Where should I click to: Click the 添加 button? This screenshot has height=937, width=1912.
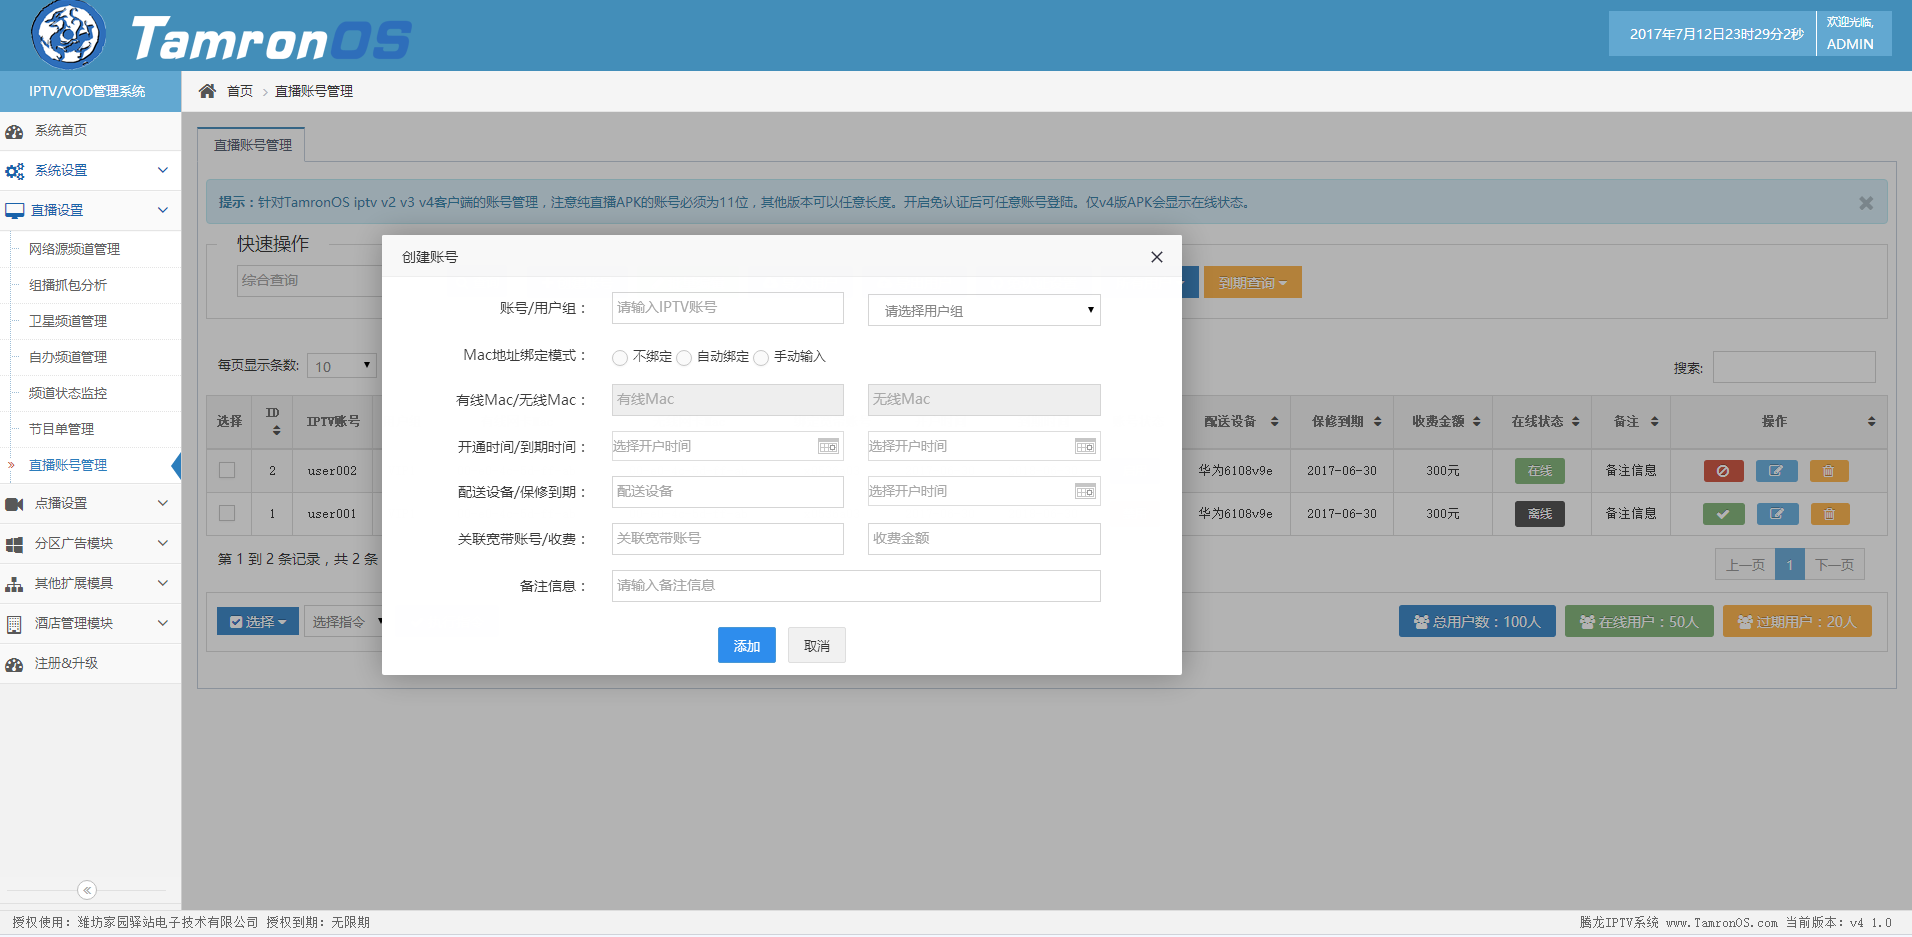[x=747, y=645]
